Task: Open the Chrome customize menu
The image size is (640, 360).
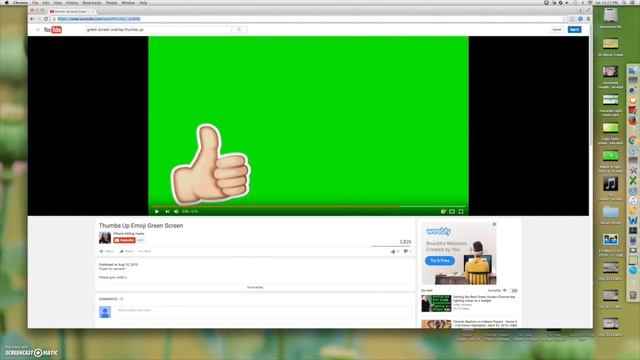Action: (x=588, y=19)
